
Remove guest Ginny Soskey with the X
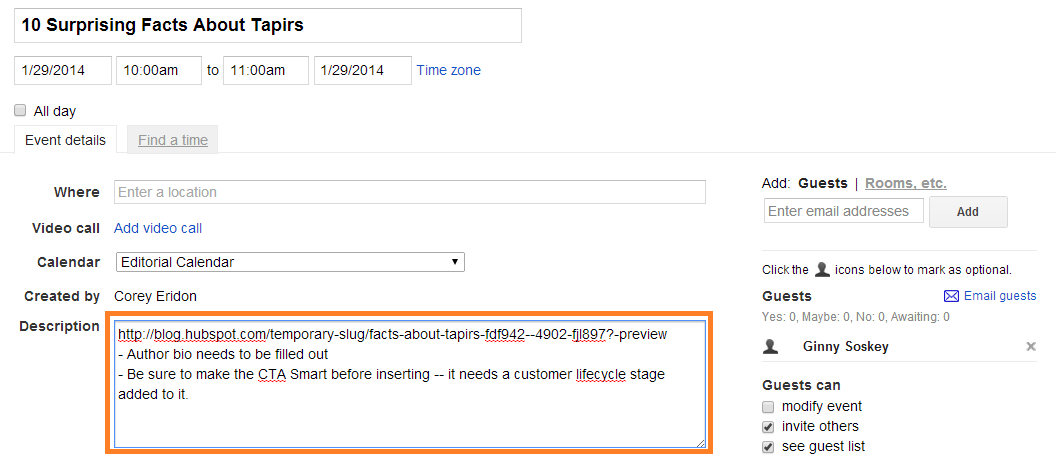[x=1031, y=346]
